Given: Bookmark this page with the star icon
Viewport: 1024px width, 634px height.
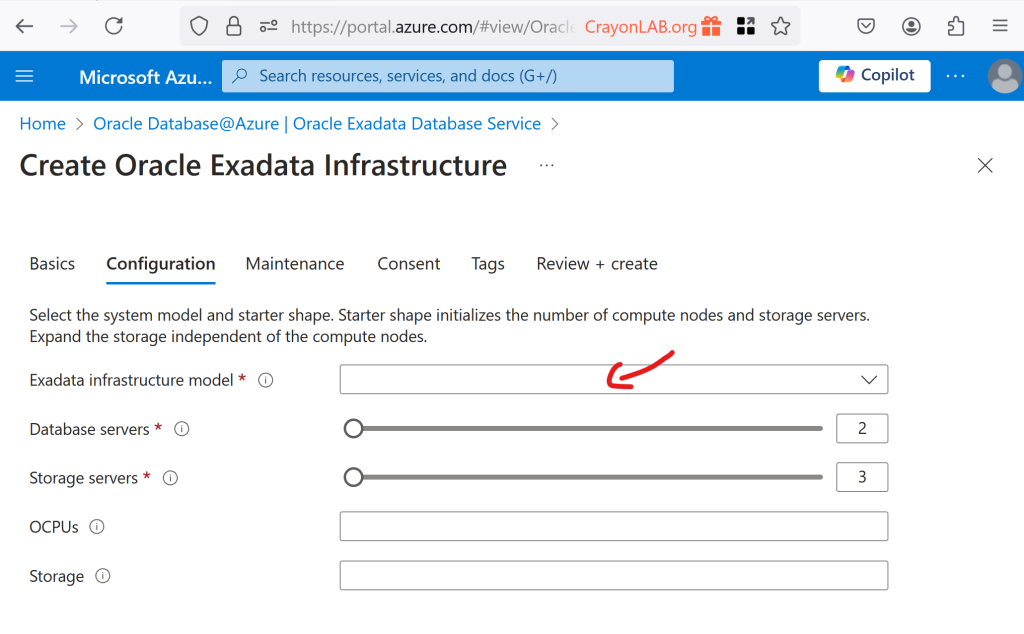Looking at the screenshot, I should pyautogui.click(x=781, y=26).
